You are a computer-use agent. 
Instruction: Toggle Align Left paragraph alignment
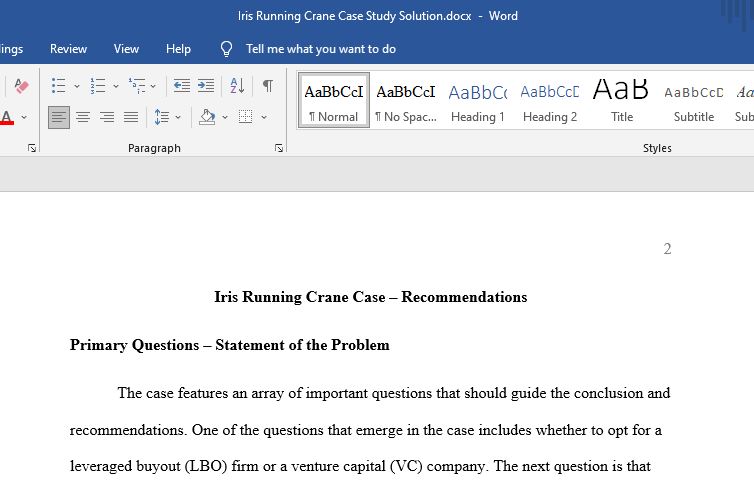[59, 117]
